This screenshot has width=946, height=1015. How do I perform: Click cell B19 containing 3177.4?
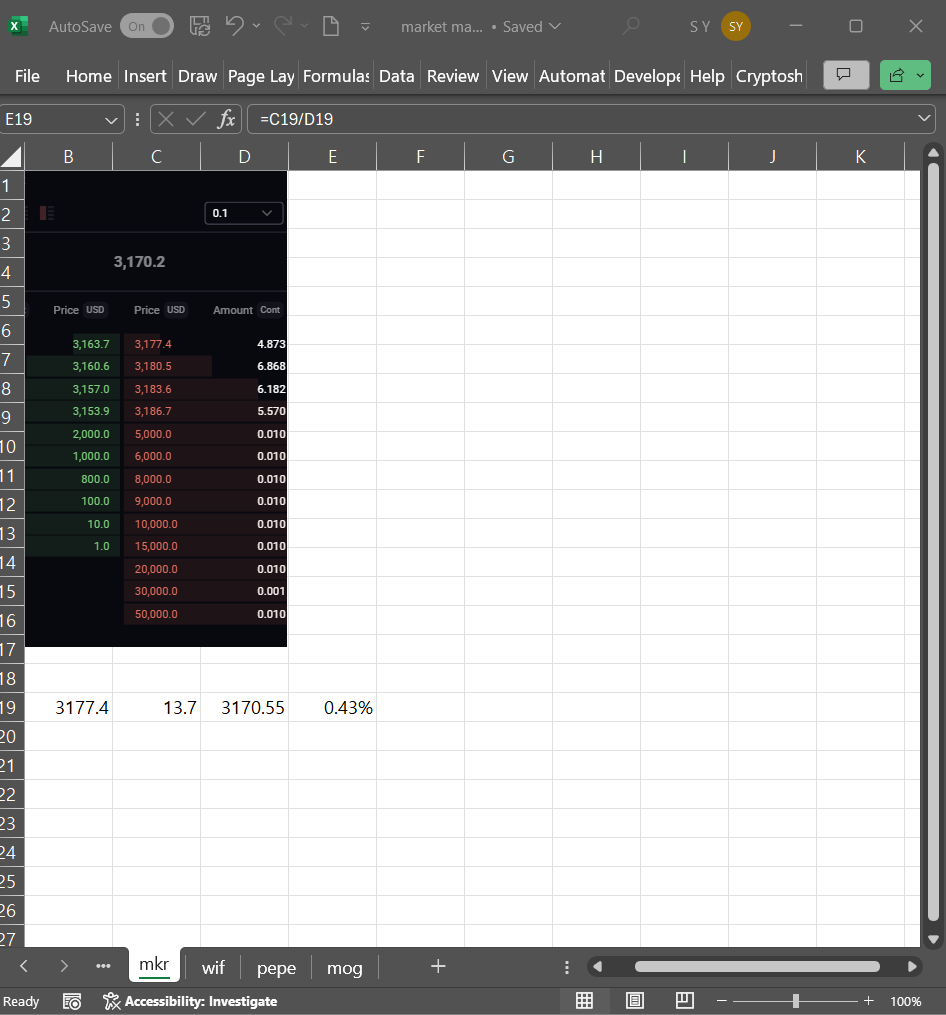(69, 707)
